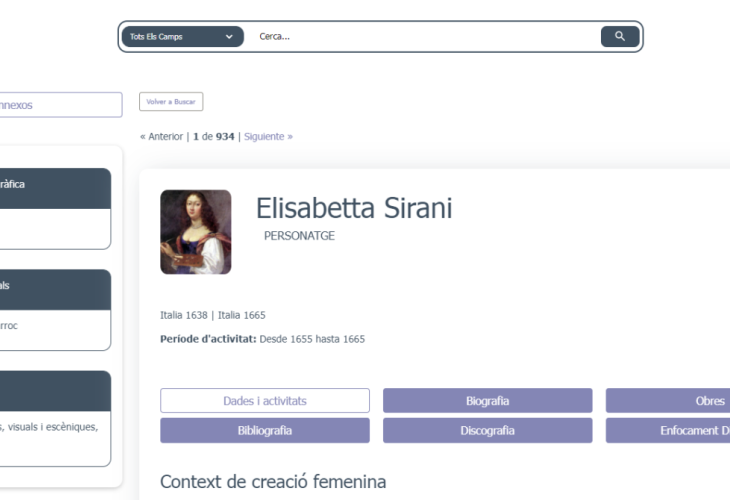Expand the sidebar panel header ending in 'als'
The image size is (730, 500).
[53, 289]
